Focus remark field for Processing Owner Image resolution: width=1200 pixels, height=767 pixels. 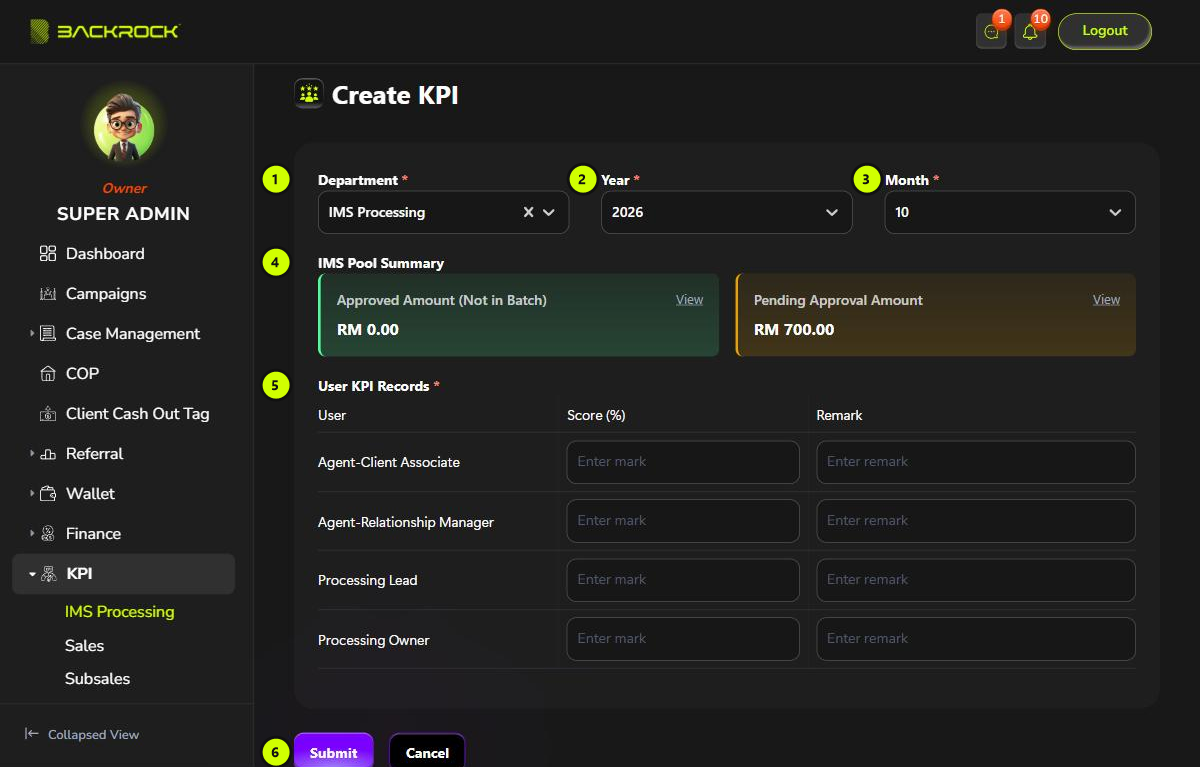tap(976, 639)
